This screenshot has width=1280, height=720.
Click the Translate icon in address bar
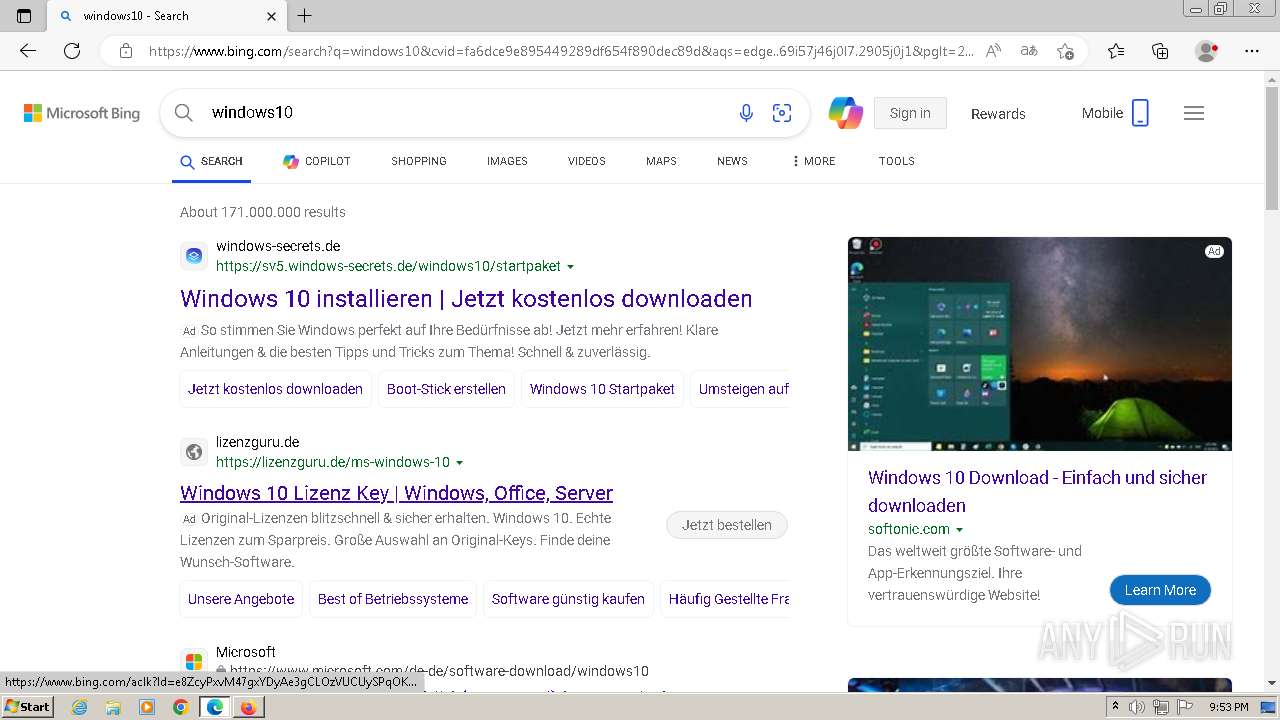point(1029,51)
